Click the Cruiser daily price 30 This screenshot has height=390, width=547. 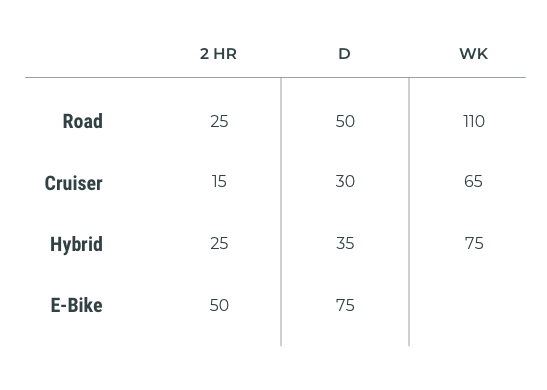point(345,181)
